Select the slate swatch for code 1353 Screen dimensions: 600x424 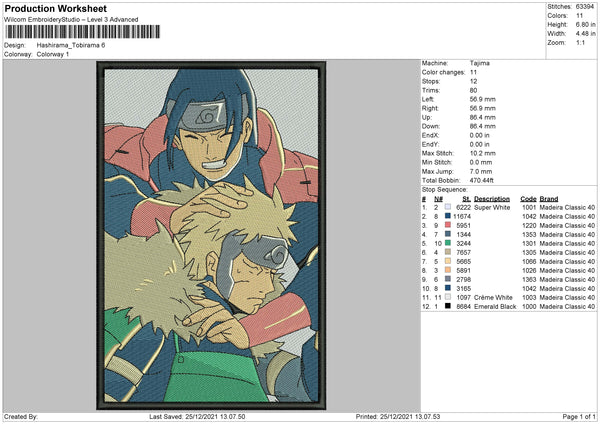tap(448, 234)
